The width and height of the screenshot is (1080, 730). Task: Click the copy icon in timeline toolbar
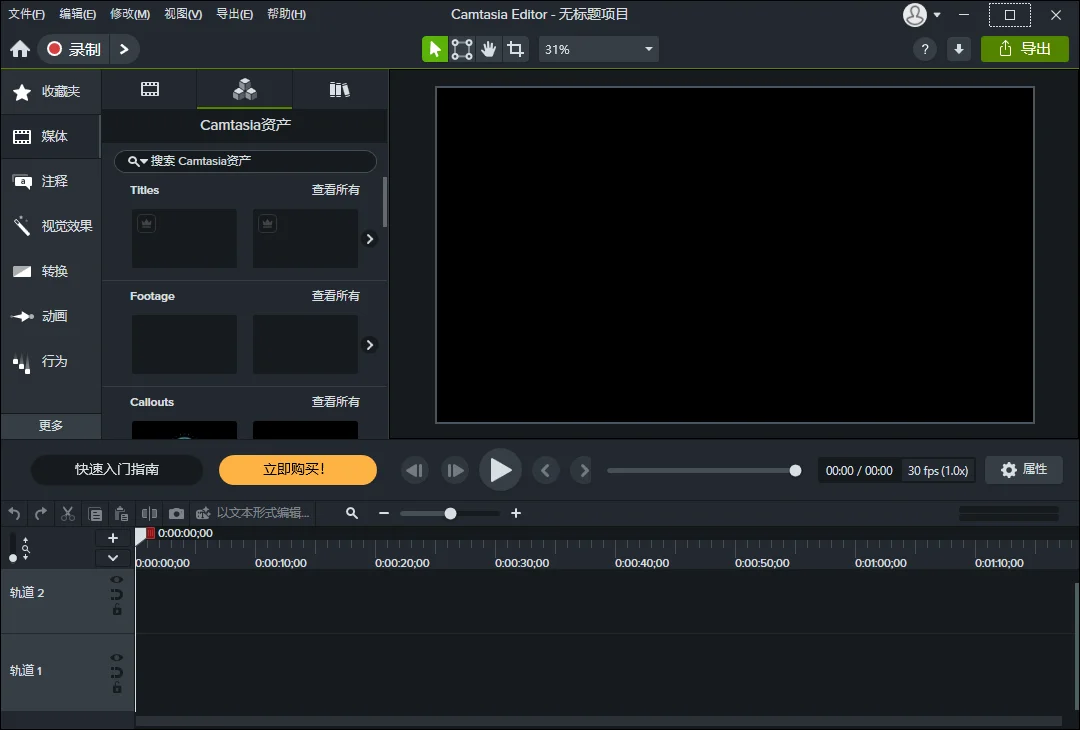pyautogui.click(x=95, y=514)
